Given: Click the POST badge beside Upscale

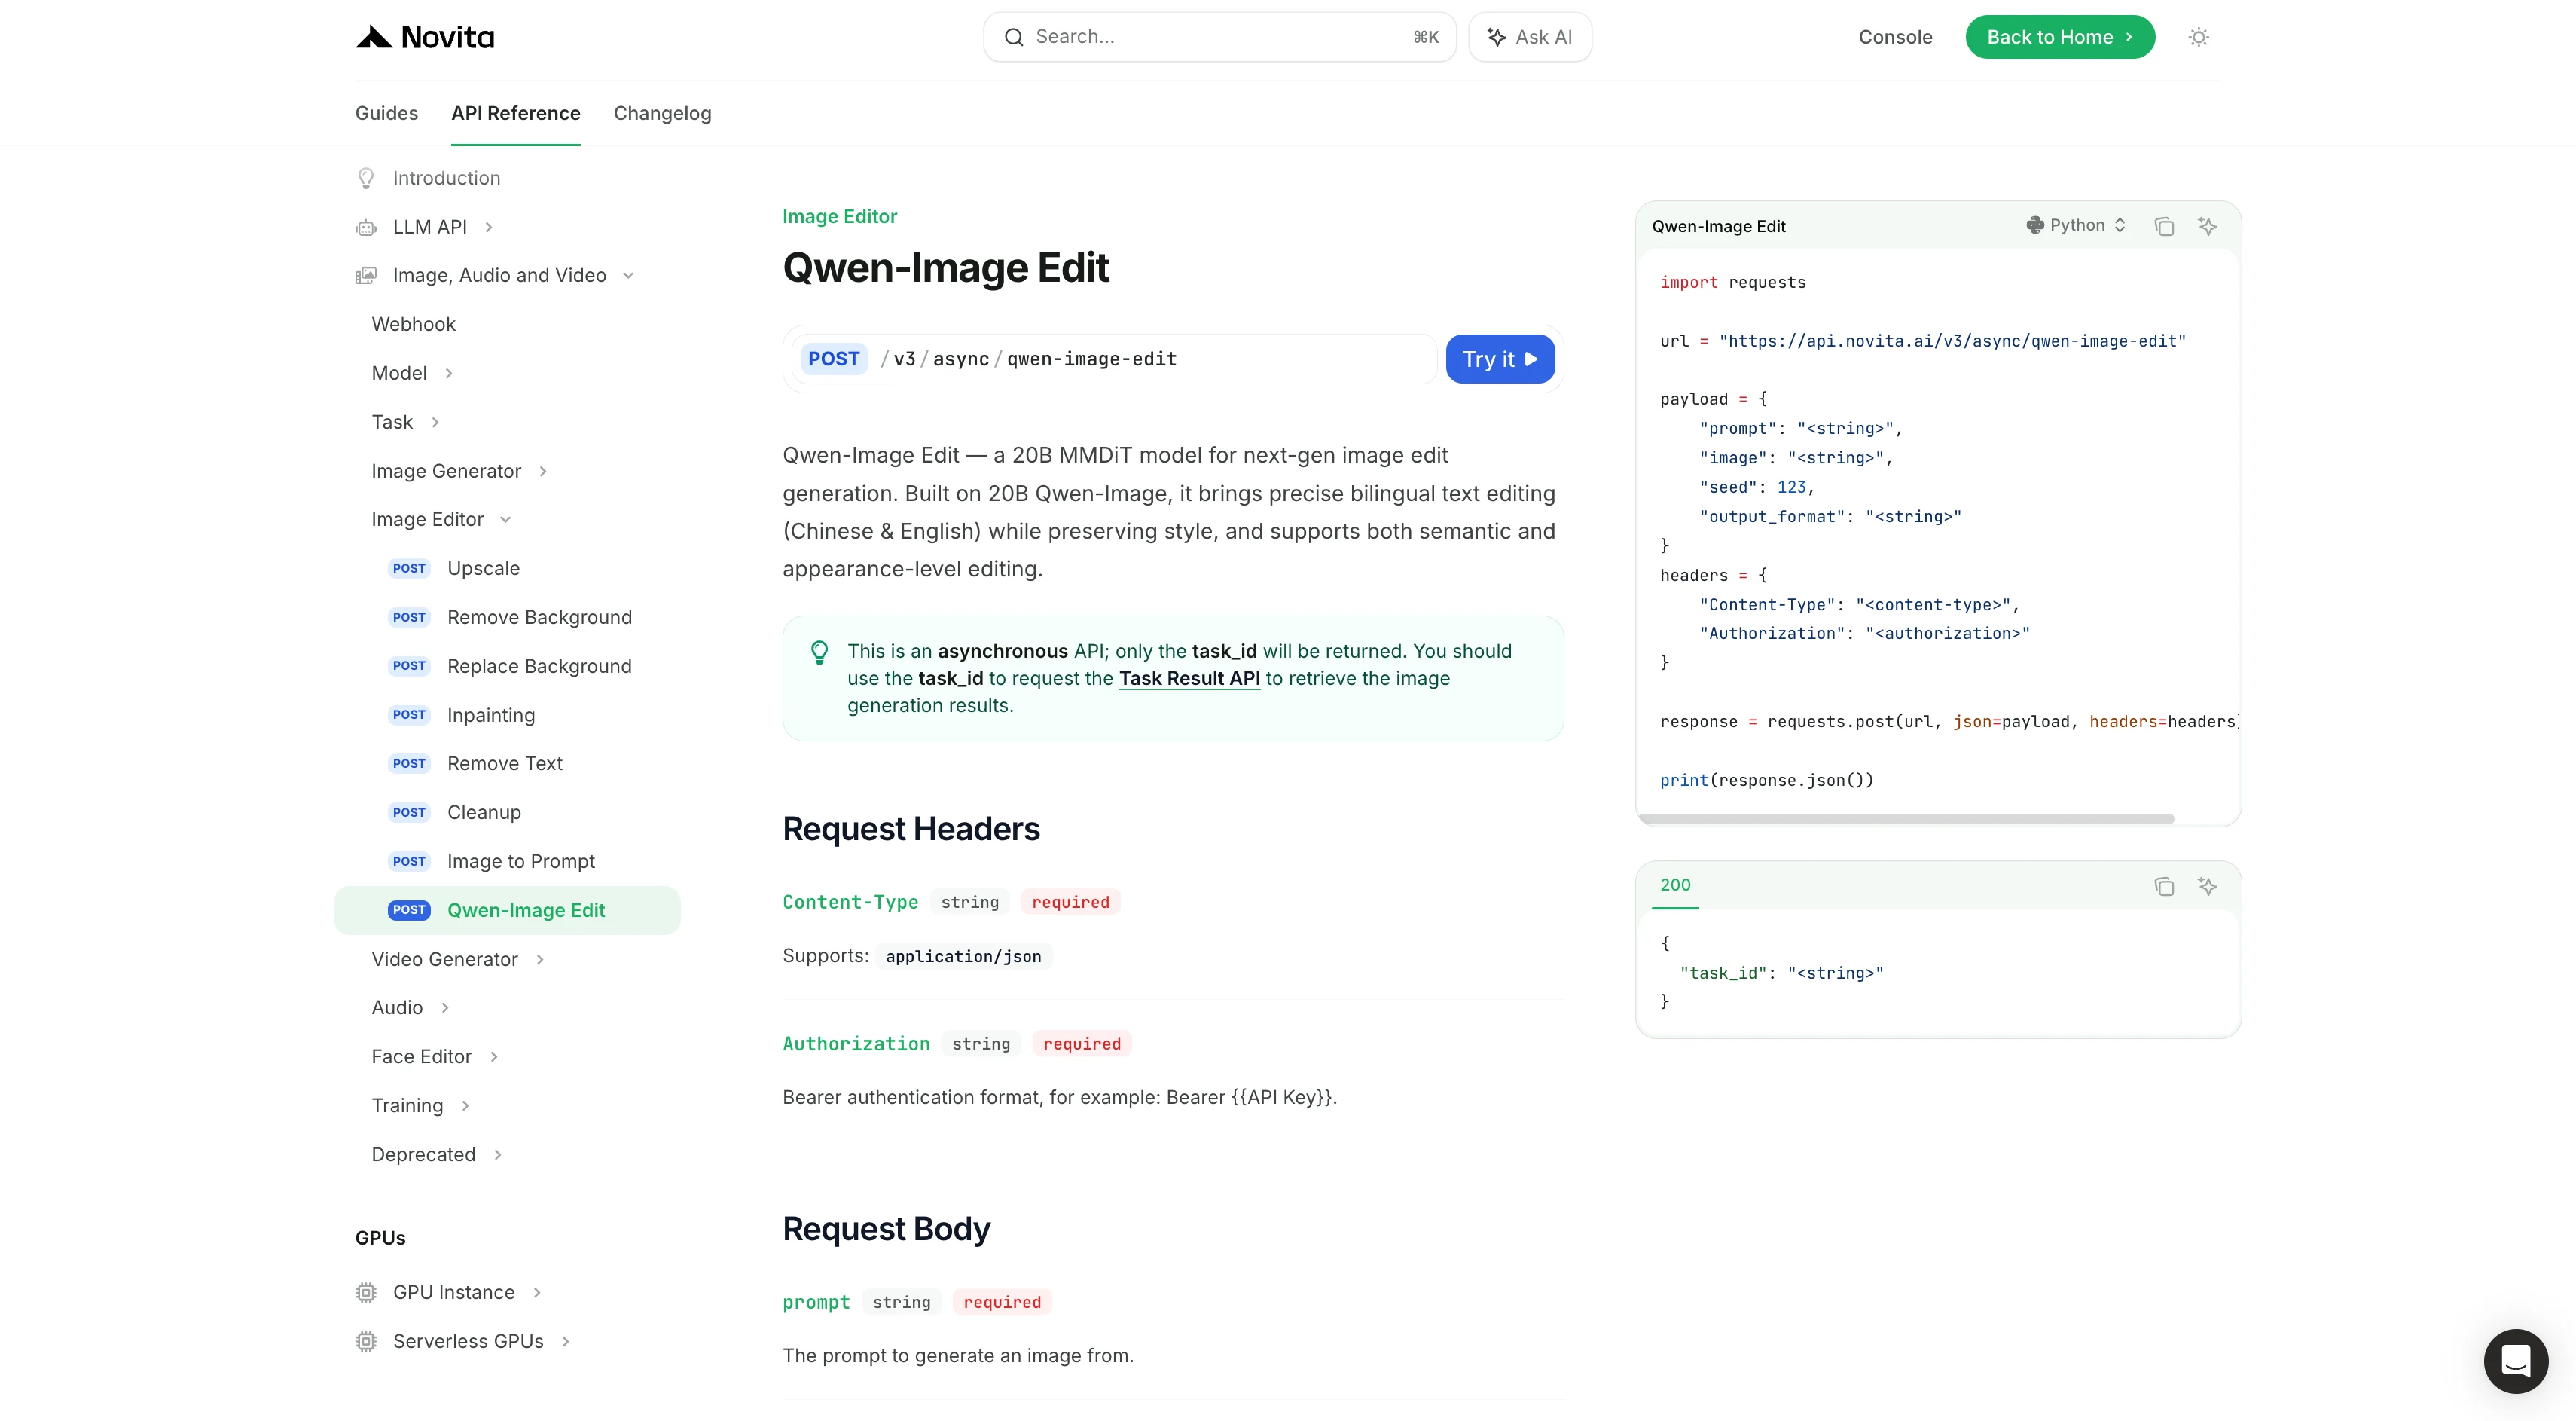Looking at the screenshot, I should (409, 568).
